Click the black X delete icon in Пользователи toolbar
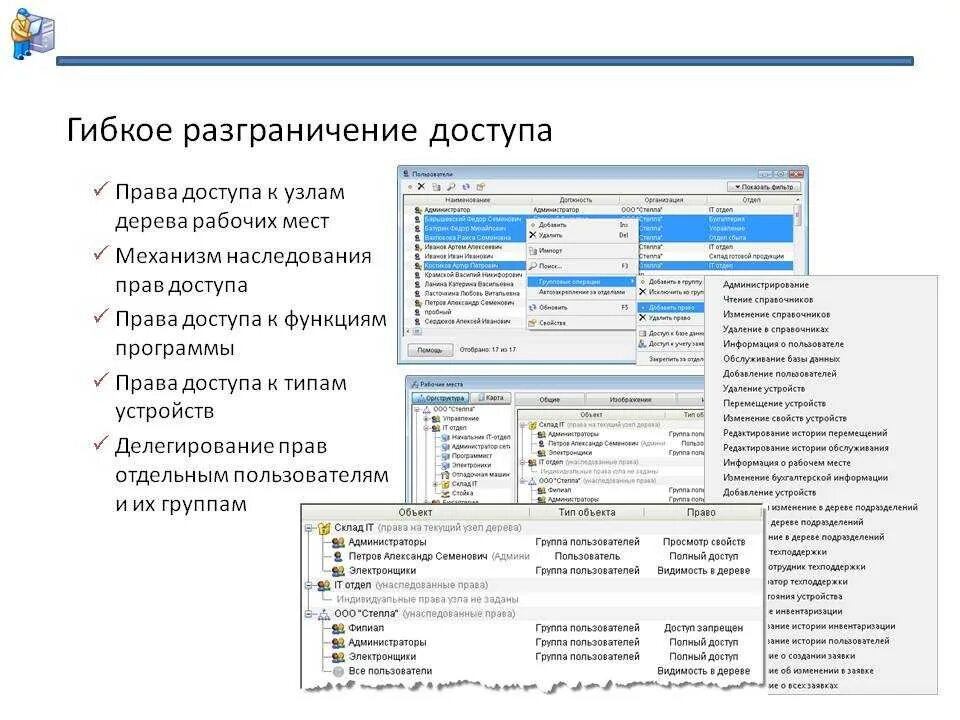 coord(421,187)
